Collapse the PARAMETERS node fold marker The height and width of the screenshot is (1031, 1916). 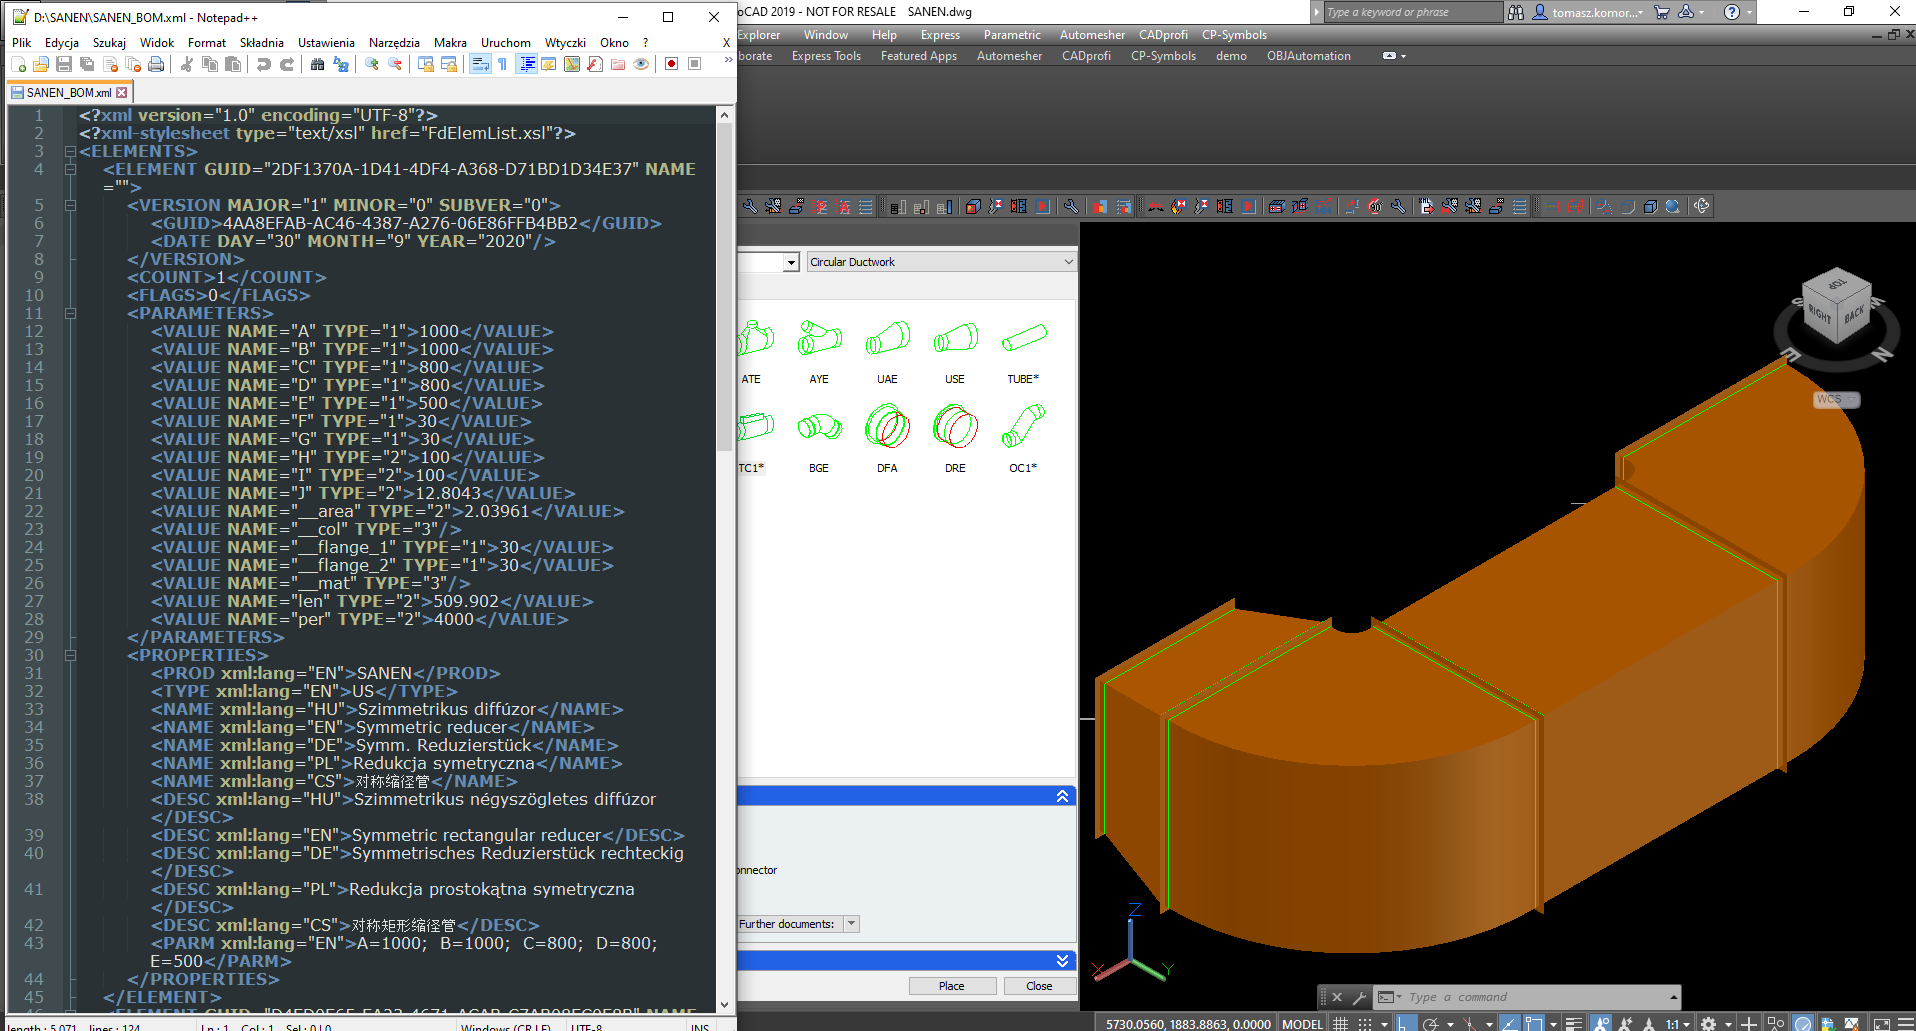click(70, 313)
